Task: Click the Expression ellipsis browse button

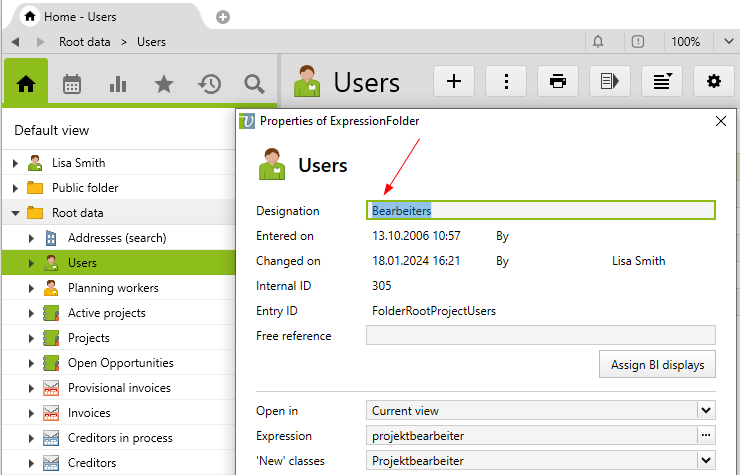Action: pyautogui.click(x=706, y=435)
